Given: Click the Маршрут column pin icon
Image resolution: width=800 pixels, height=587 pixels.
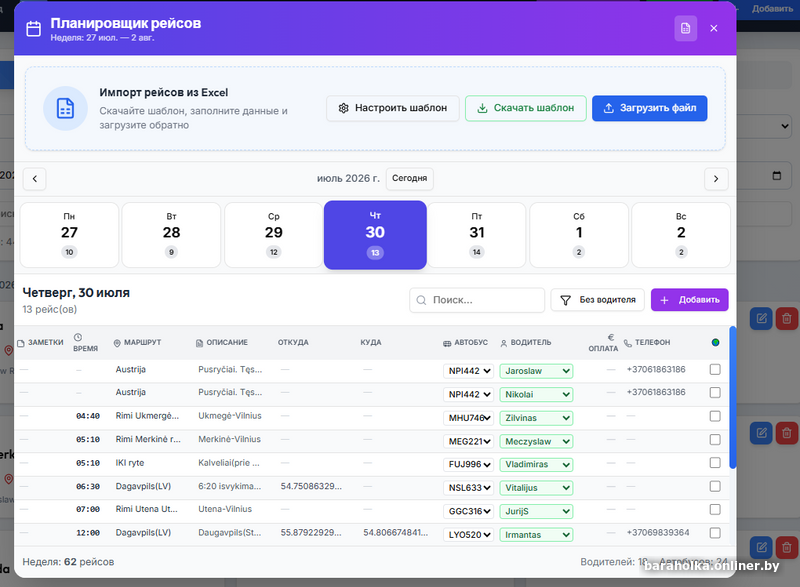Looking at the screenshot, I should click(117, 343).
